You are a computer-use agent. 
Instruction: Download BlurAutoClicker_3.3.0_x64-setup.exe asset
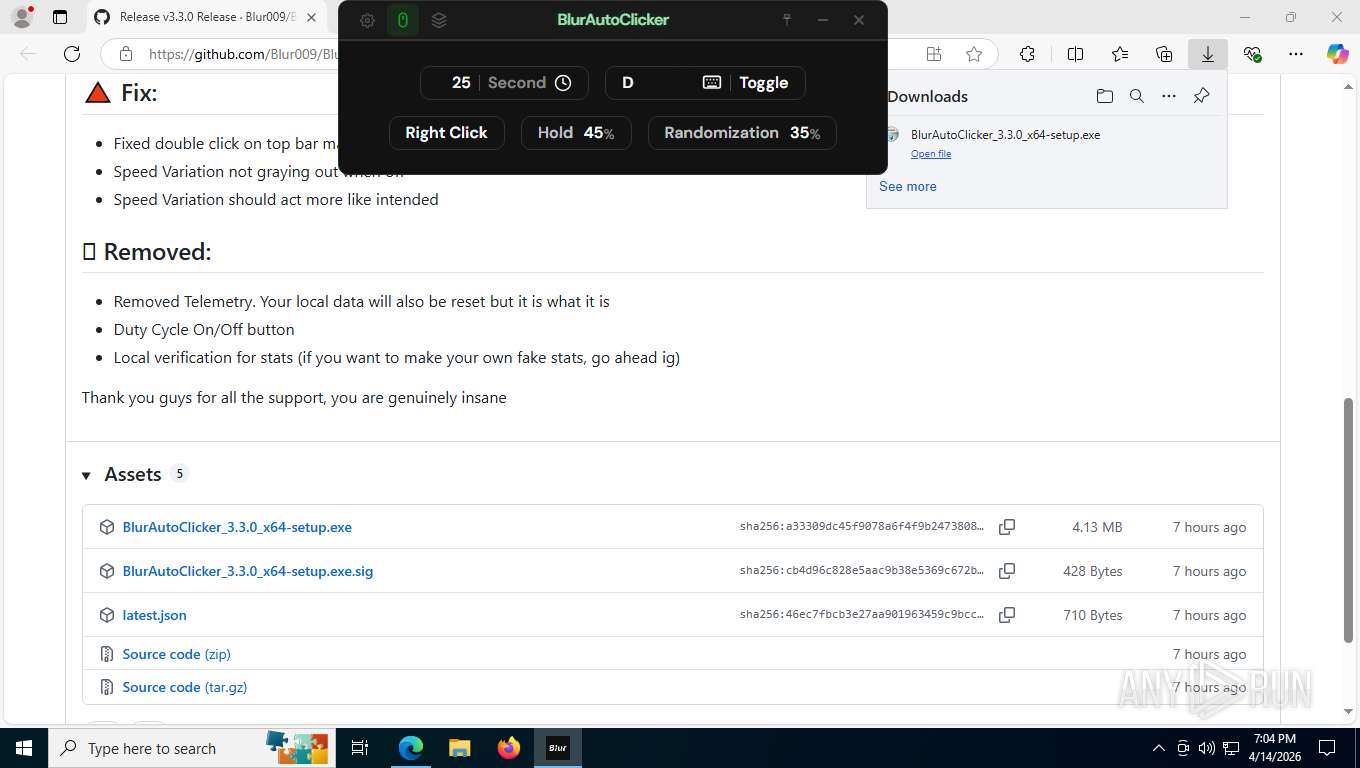(237, 527)
